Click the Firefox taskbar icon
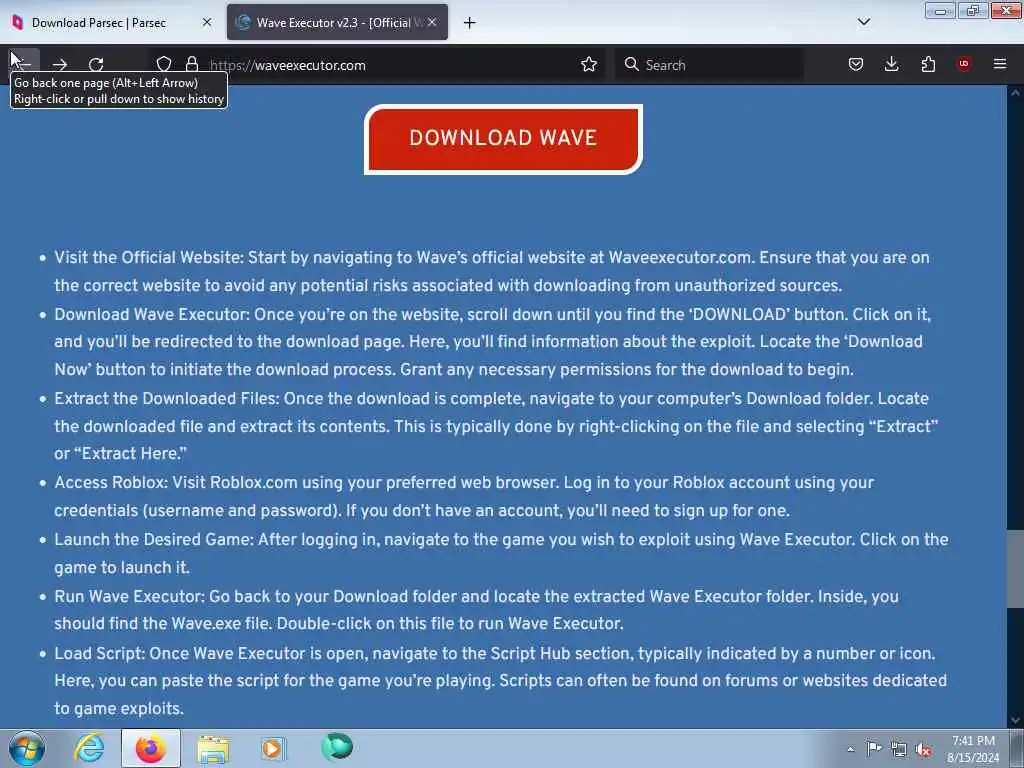The width and height of the screenshot is (1024, 768). coord(151,748)
